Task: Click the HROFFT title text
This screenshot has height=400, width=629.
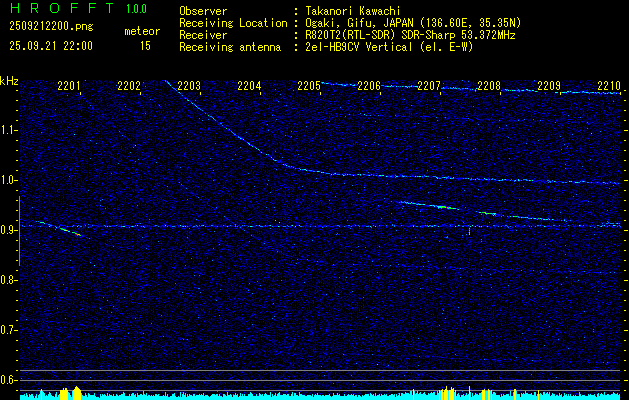Action: click(62, 8)
